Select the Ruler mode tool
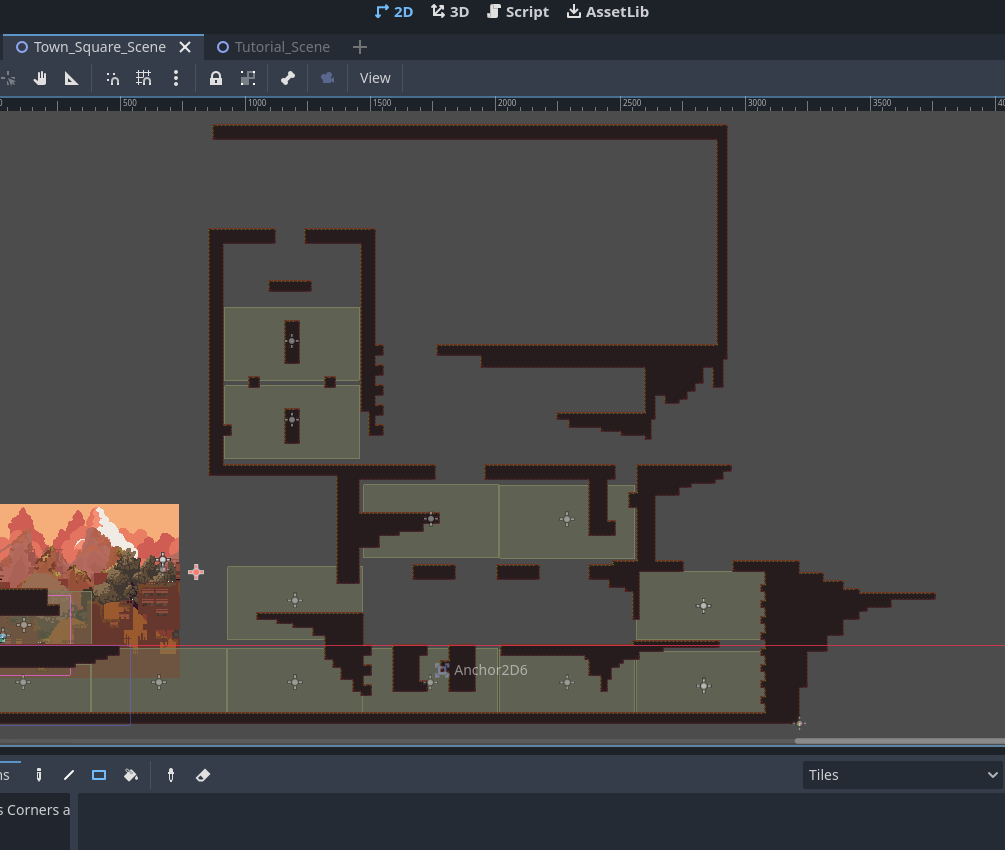 click(x=71, y=78)
